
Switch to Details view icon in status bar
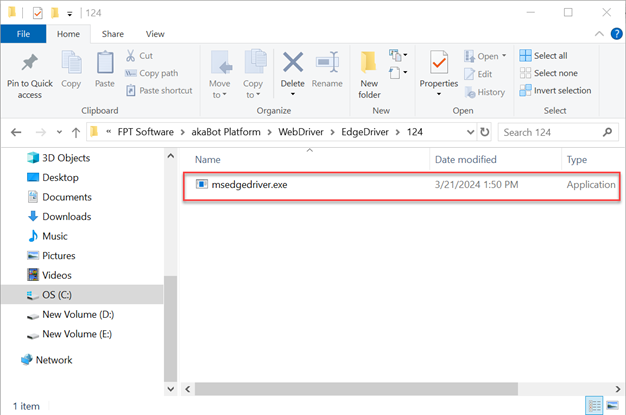pyautogui.click(x=594, y=406)
